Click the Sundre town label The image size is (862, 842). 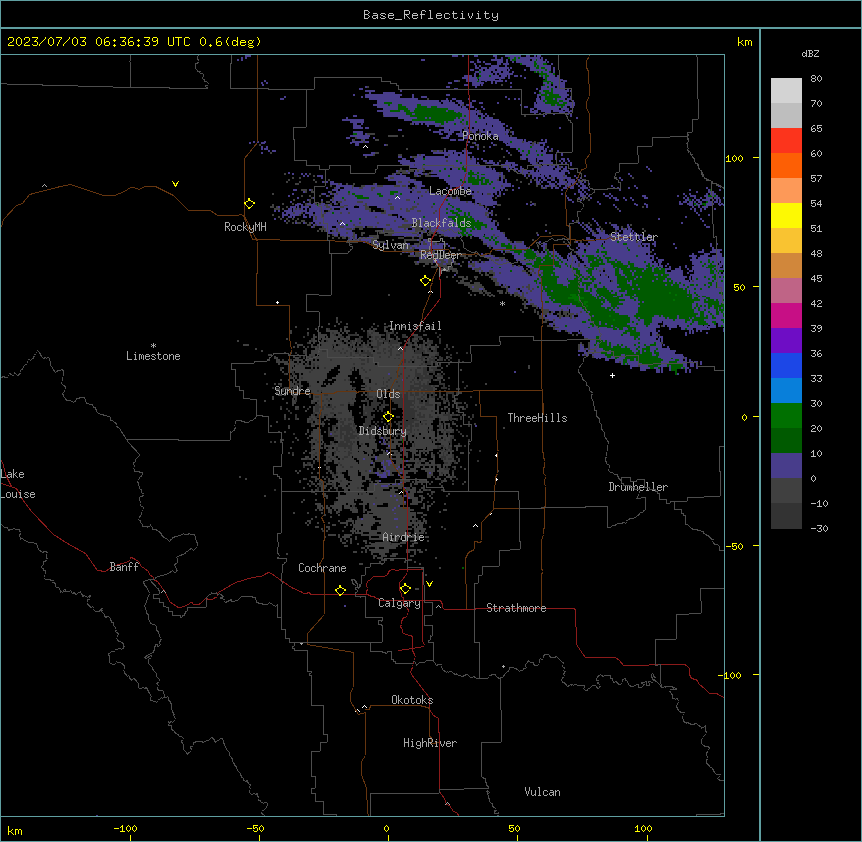(292, 391)
